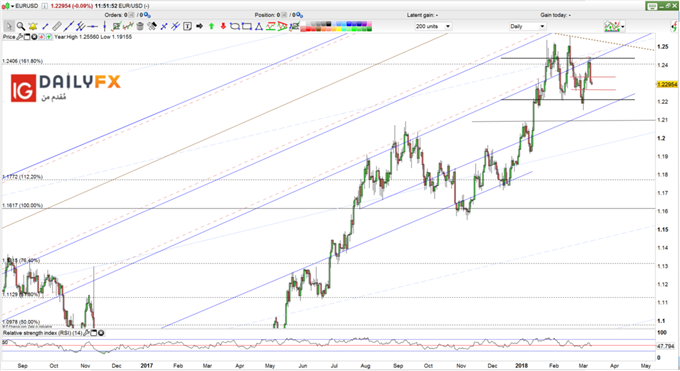Click the EURUSD symbol name

click(x=26, y=6)
